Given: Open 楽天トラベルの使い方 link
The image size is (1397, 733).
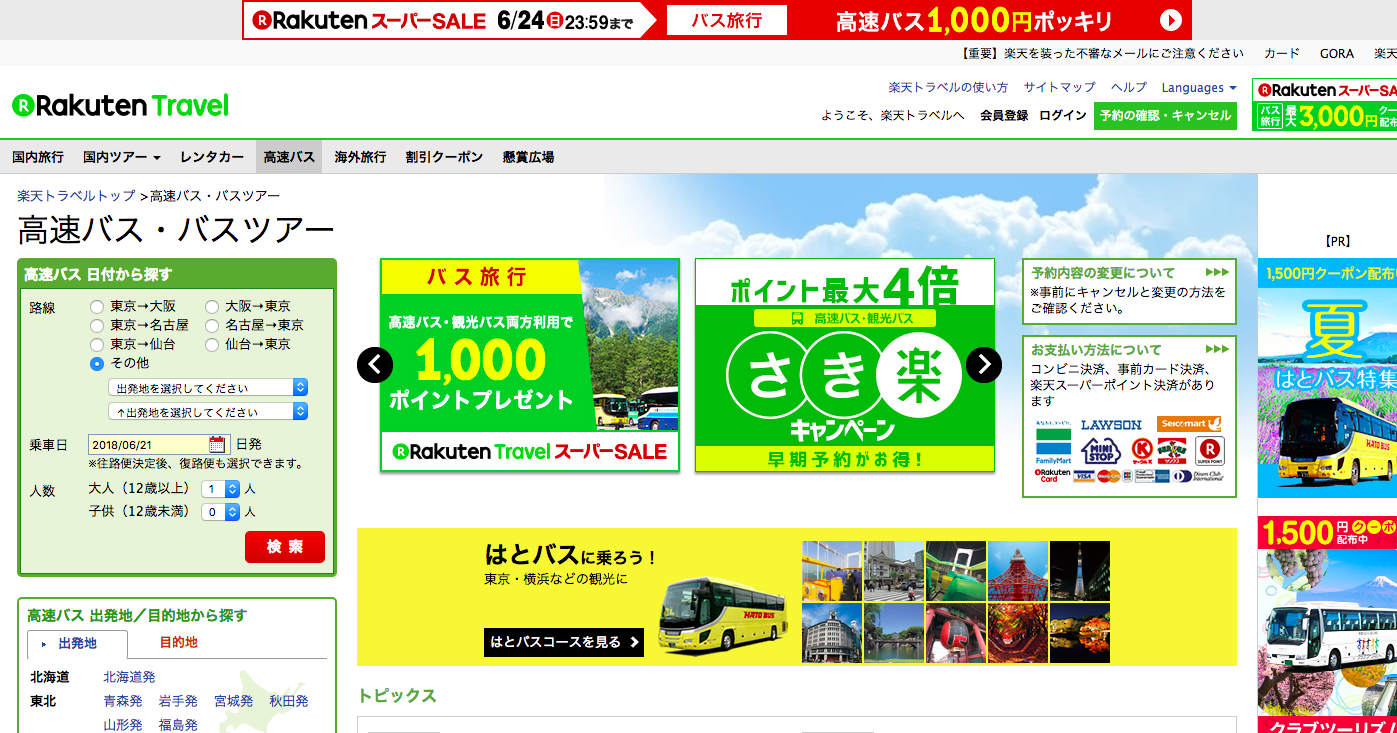Looking at the screenshot, I should tap(948, 88).
